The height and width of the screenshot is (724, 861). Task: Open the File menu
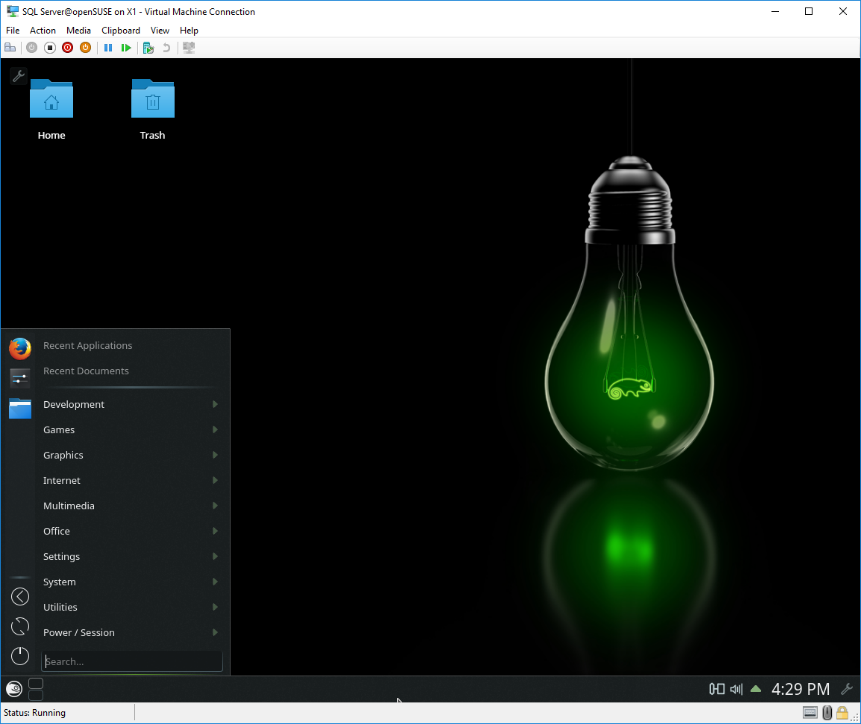coord(13,30)
